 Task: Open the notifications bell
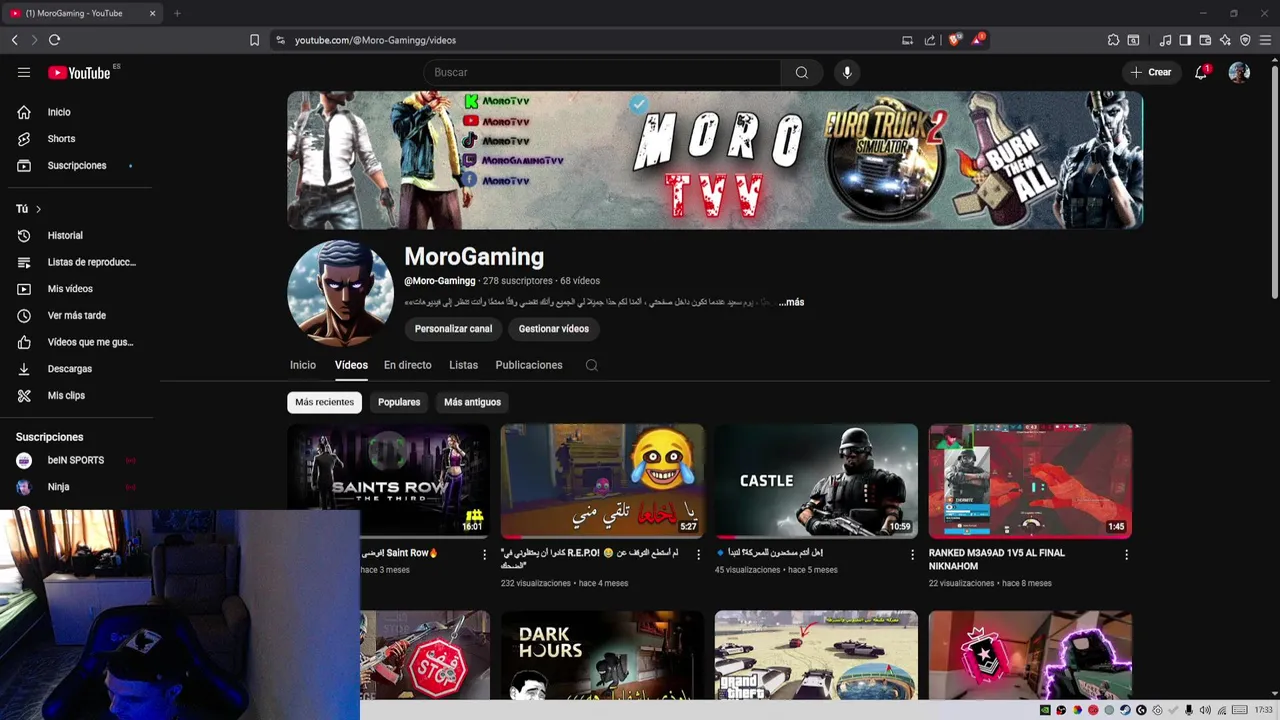tap(1201, 72)
